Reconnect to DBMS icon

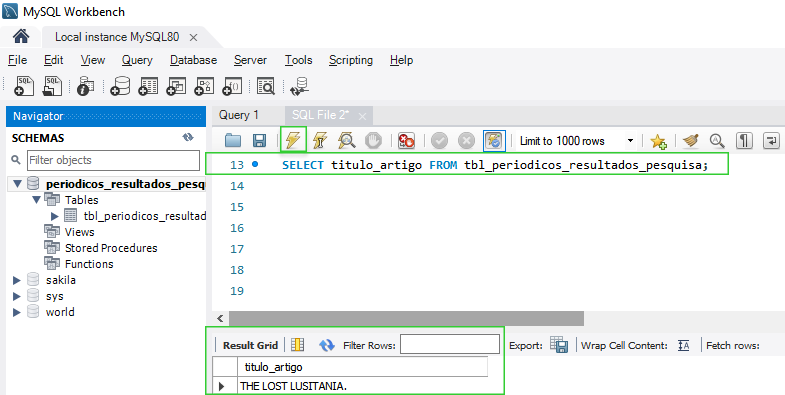point(299,86)
